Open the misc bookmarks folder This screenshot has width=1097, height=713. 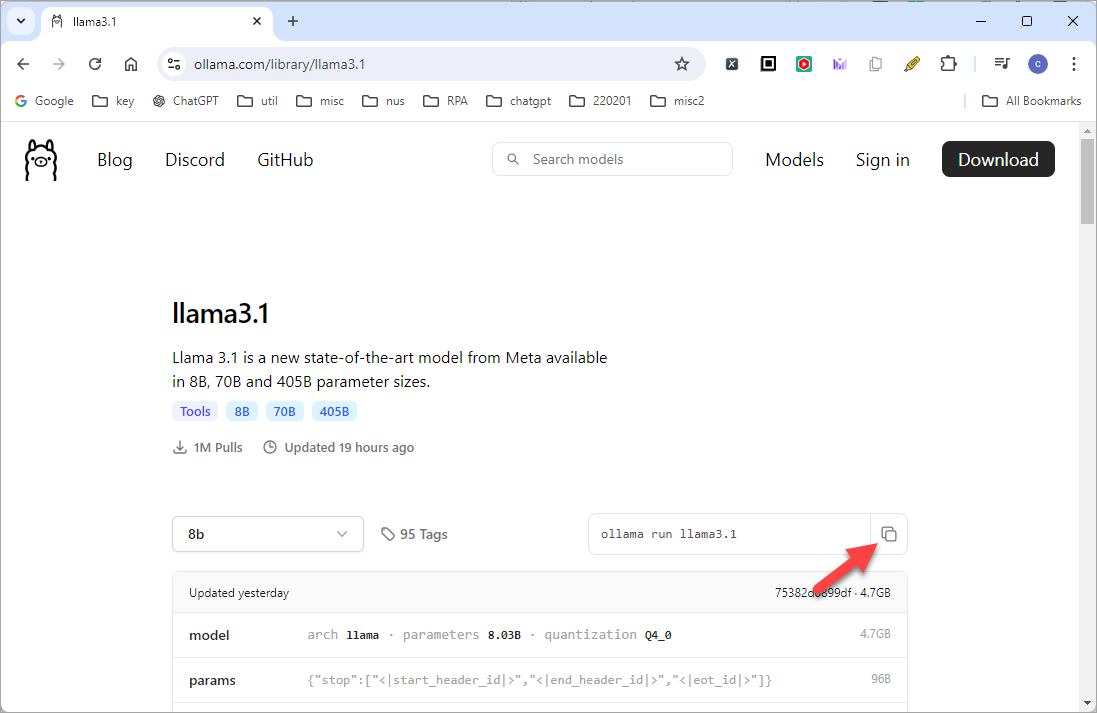click(x=320, y=101)
